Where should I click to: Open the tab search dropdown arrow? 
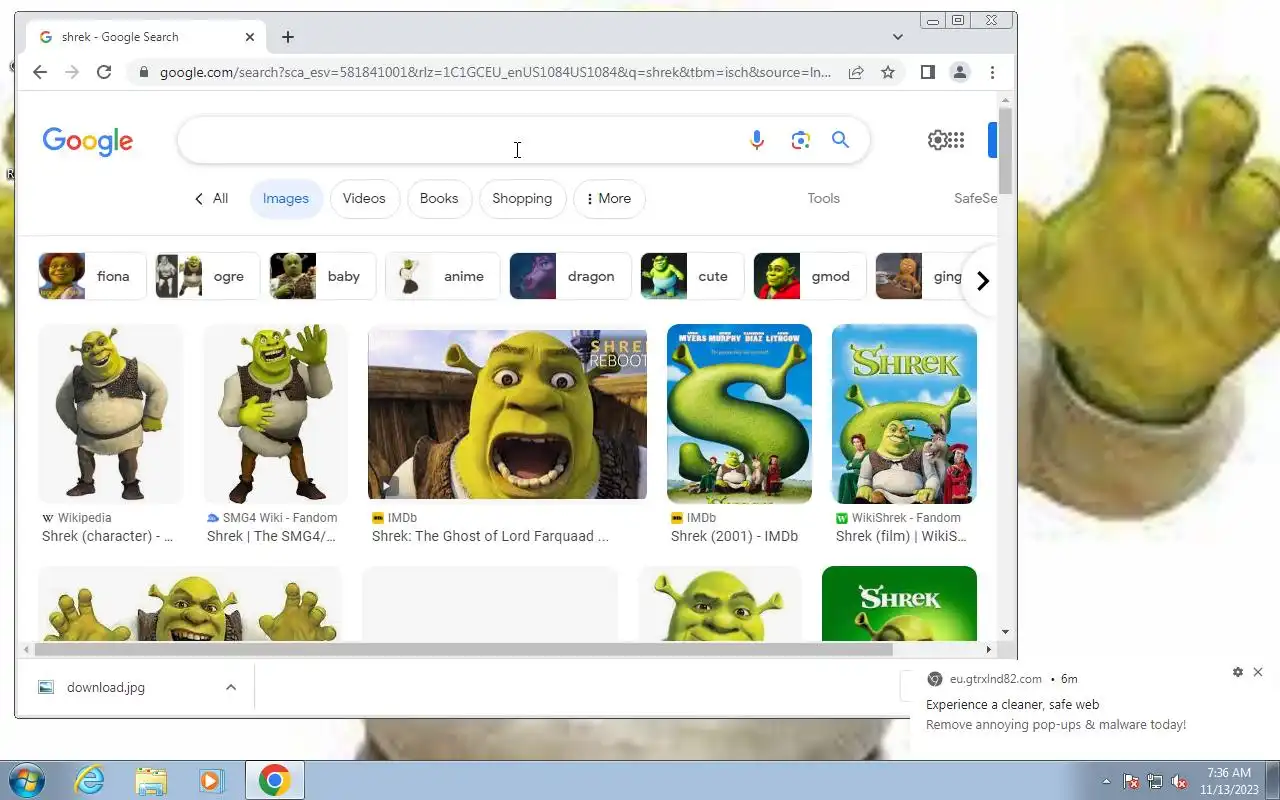[898, 37]
